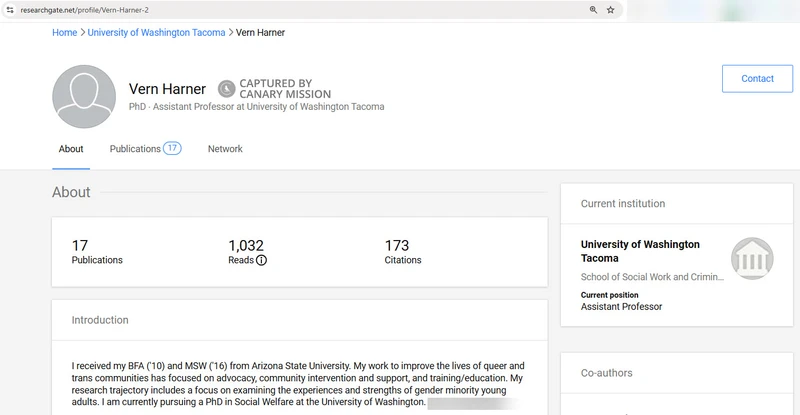
Task: Click the Vern Harner profile avatar
Action: point(84,96)
